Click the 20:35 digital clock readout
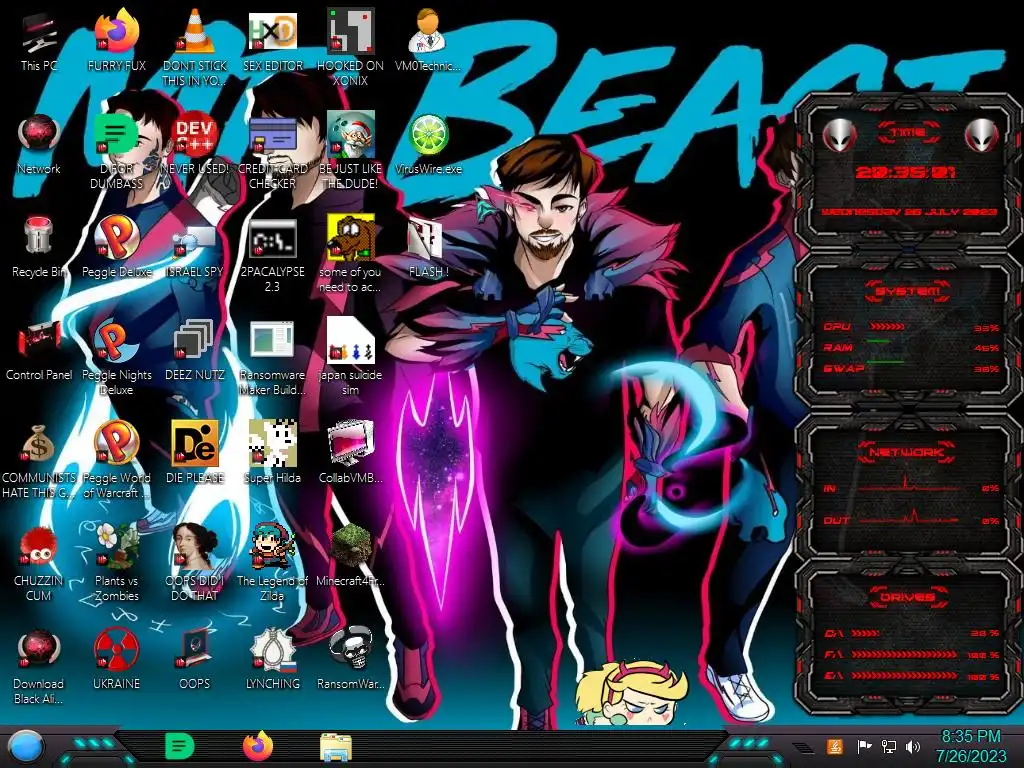1024x768 pixels. [906, 172]
